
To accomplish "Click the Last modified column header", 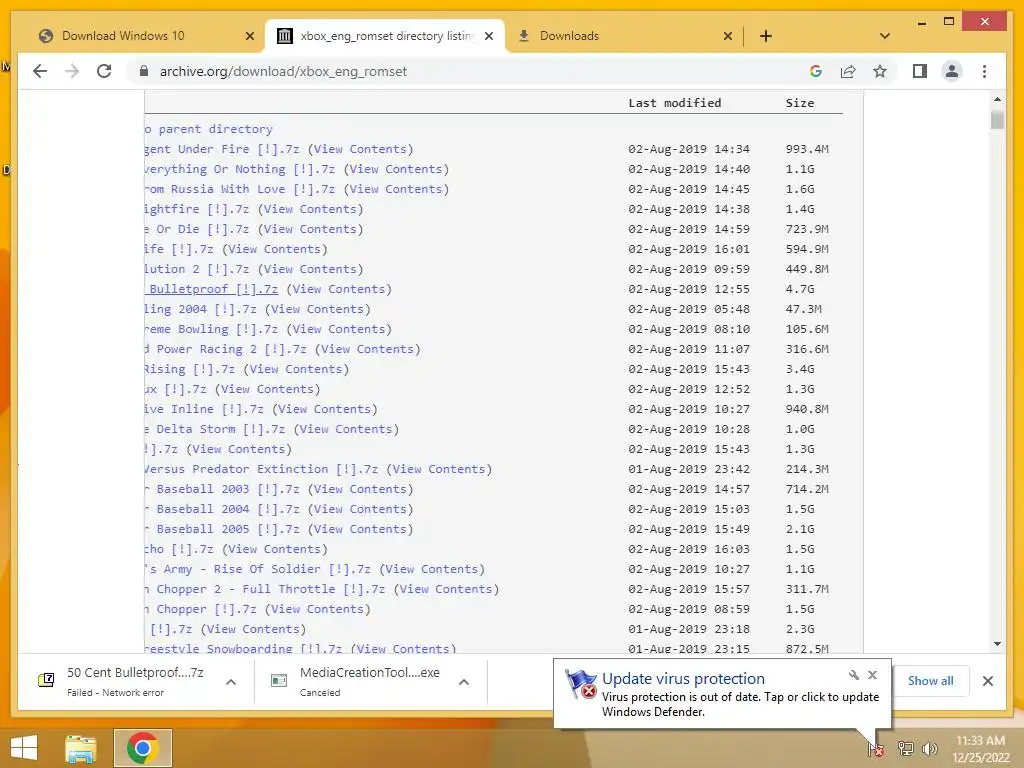I will pos(675,103).
